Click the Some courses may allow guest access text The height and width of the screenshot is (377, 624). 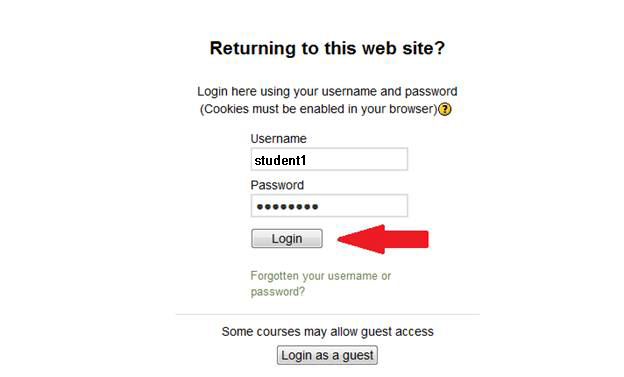pos(327,332)
